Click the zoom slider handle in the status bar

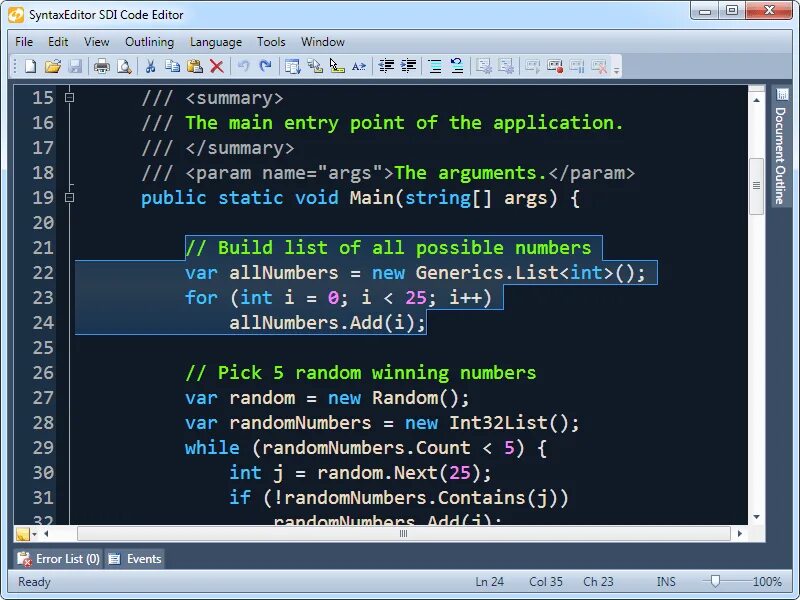tap(715, 581)
